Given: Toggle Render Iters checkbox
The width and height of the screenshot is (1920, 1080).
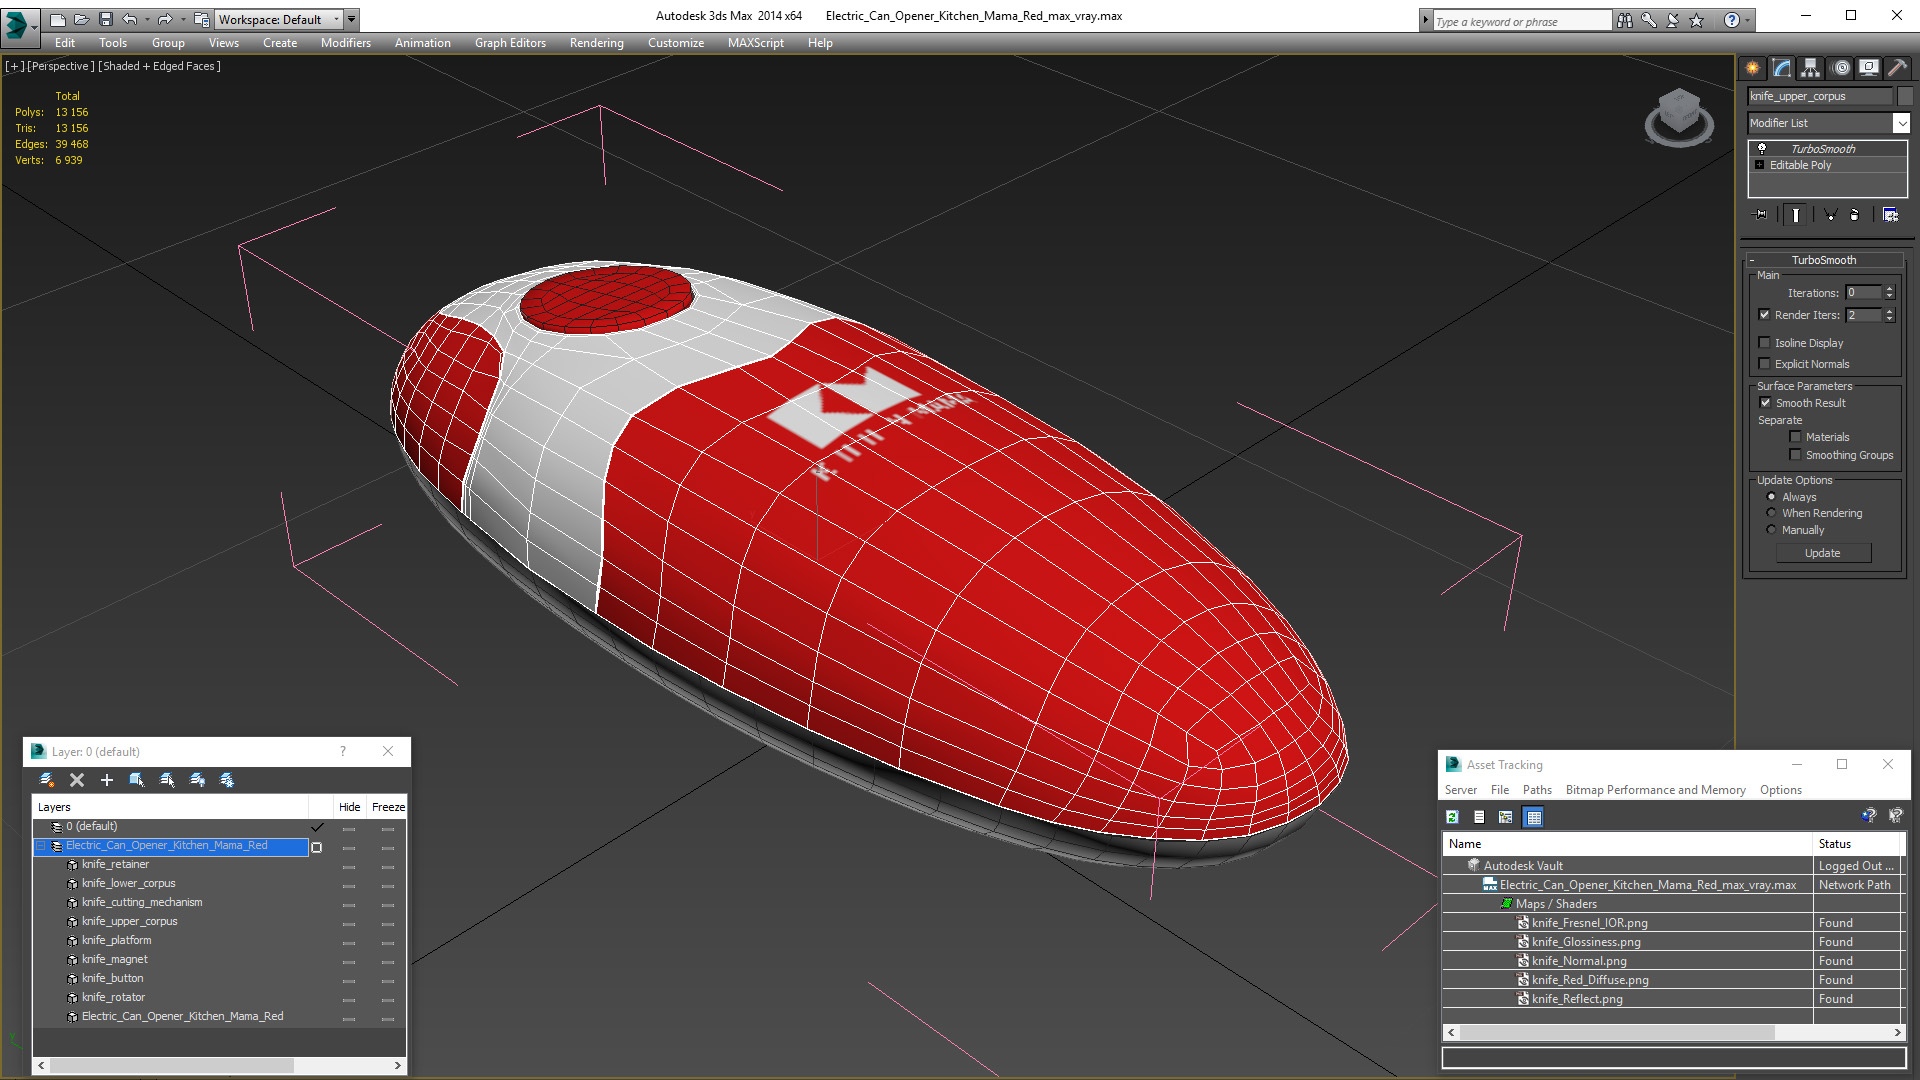Looking at the screenshot, I should pyautogui.click(x=1765, y=315).
